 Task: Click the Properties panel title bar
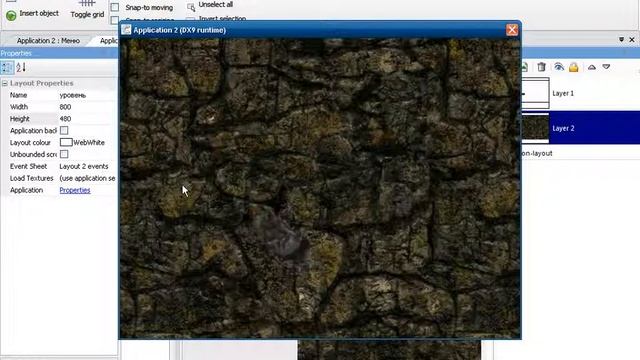[59, 53]
